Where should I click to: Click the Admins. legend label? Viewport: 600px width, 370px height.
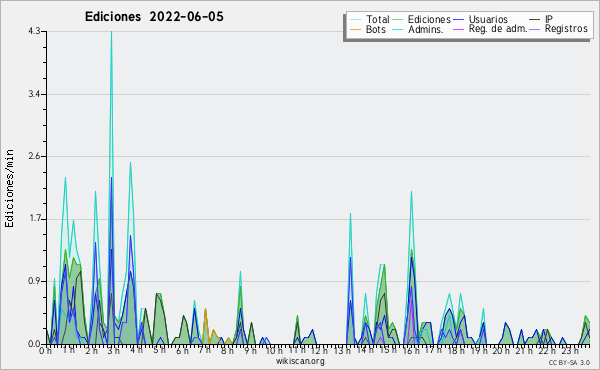[x=426, y=29]
